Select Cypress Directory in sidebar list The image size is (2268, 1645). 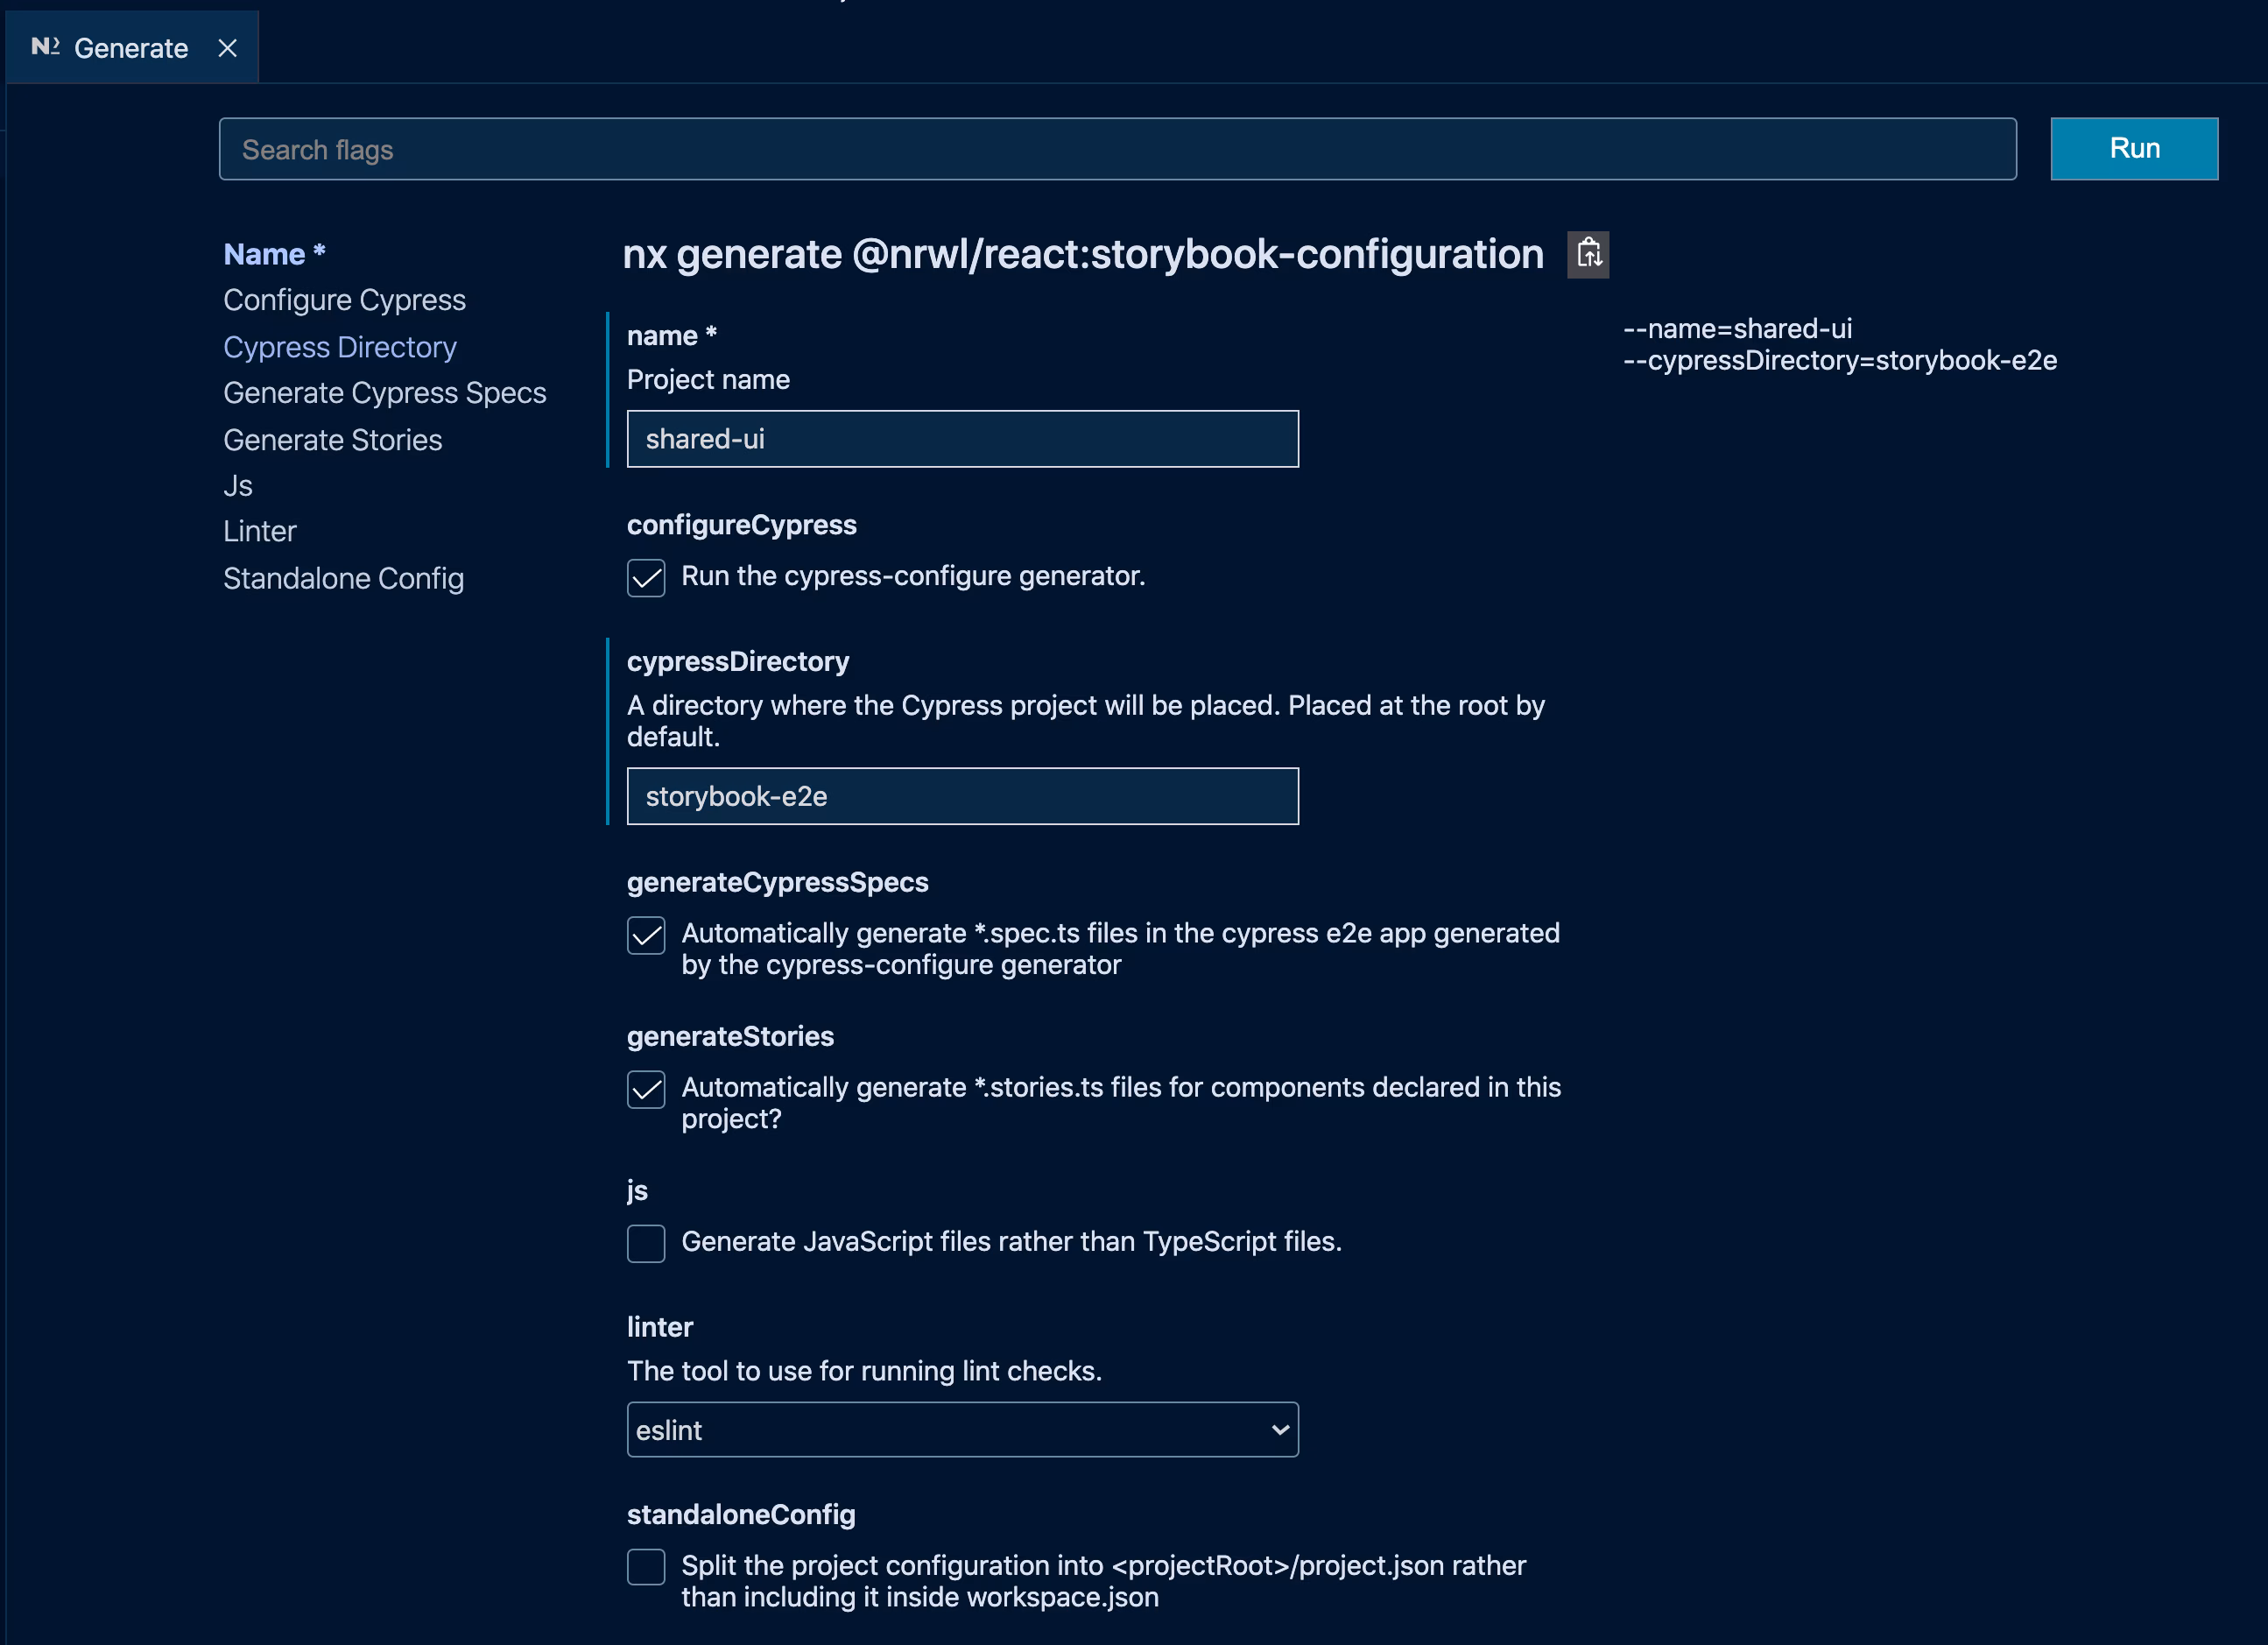click(340, 347)
